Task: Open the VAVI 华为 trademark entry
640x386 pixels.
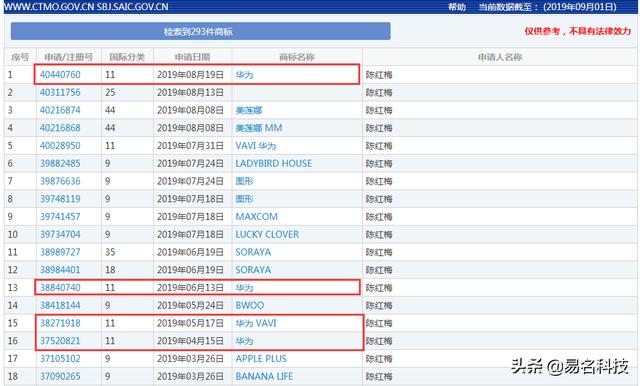Action: tap(256, 146)
